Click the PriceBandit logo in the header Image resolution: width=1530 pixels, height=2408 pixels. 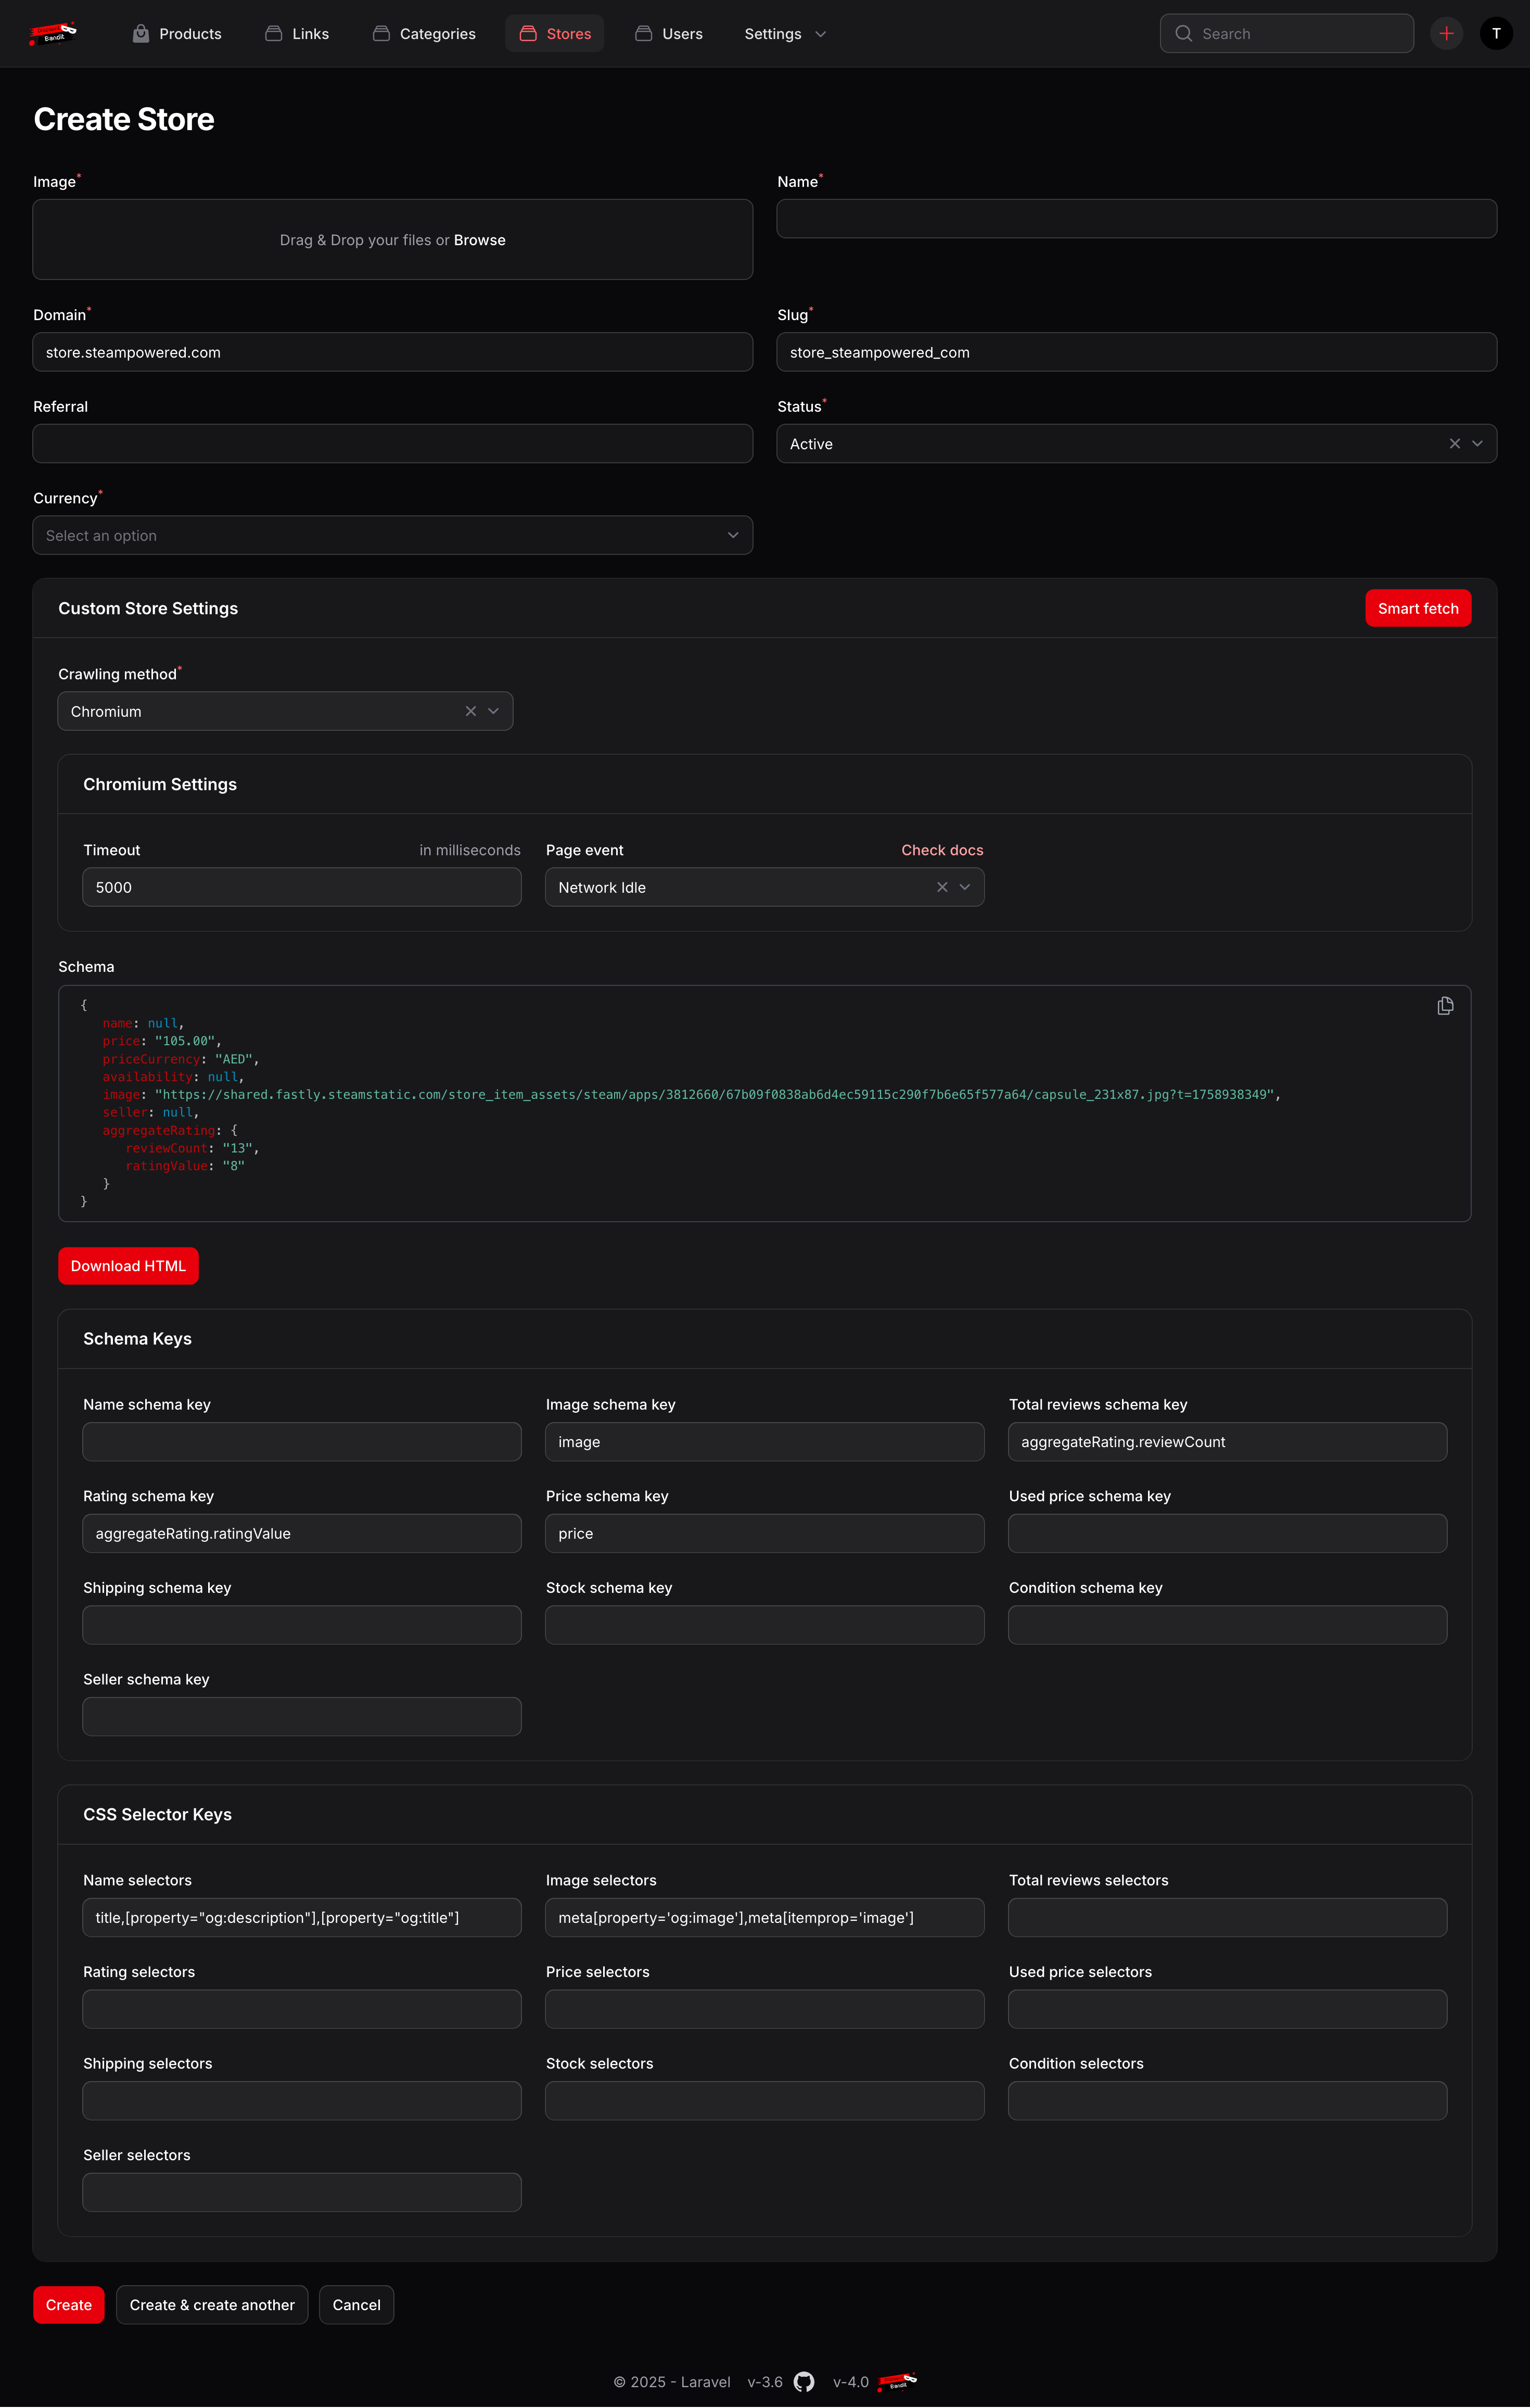[53, 34]
